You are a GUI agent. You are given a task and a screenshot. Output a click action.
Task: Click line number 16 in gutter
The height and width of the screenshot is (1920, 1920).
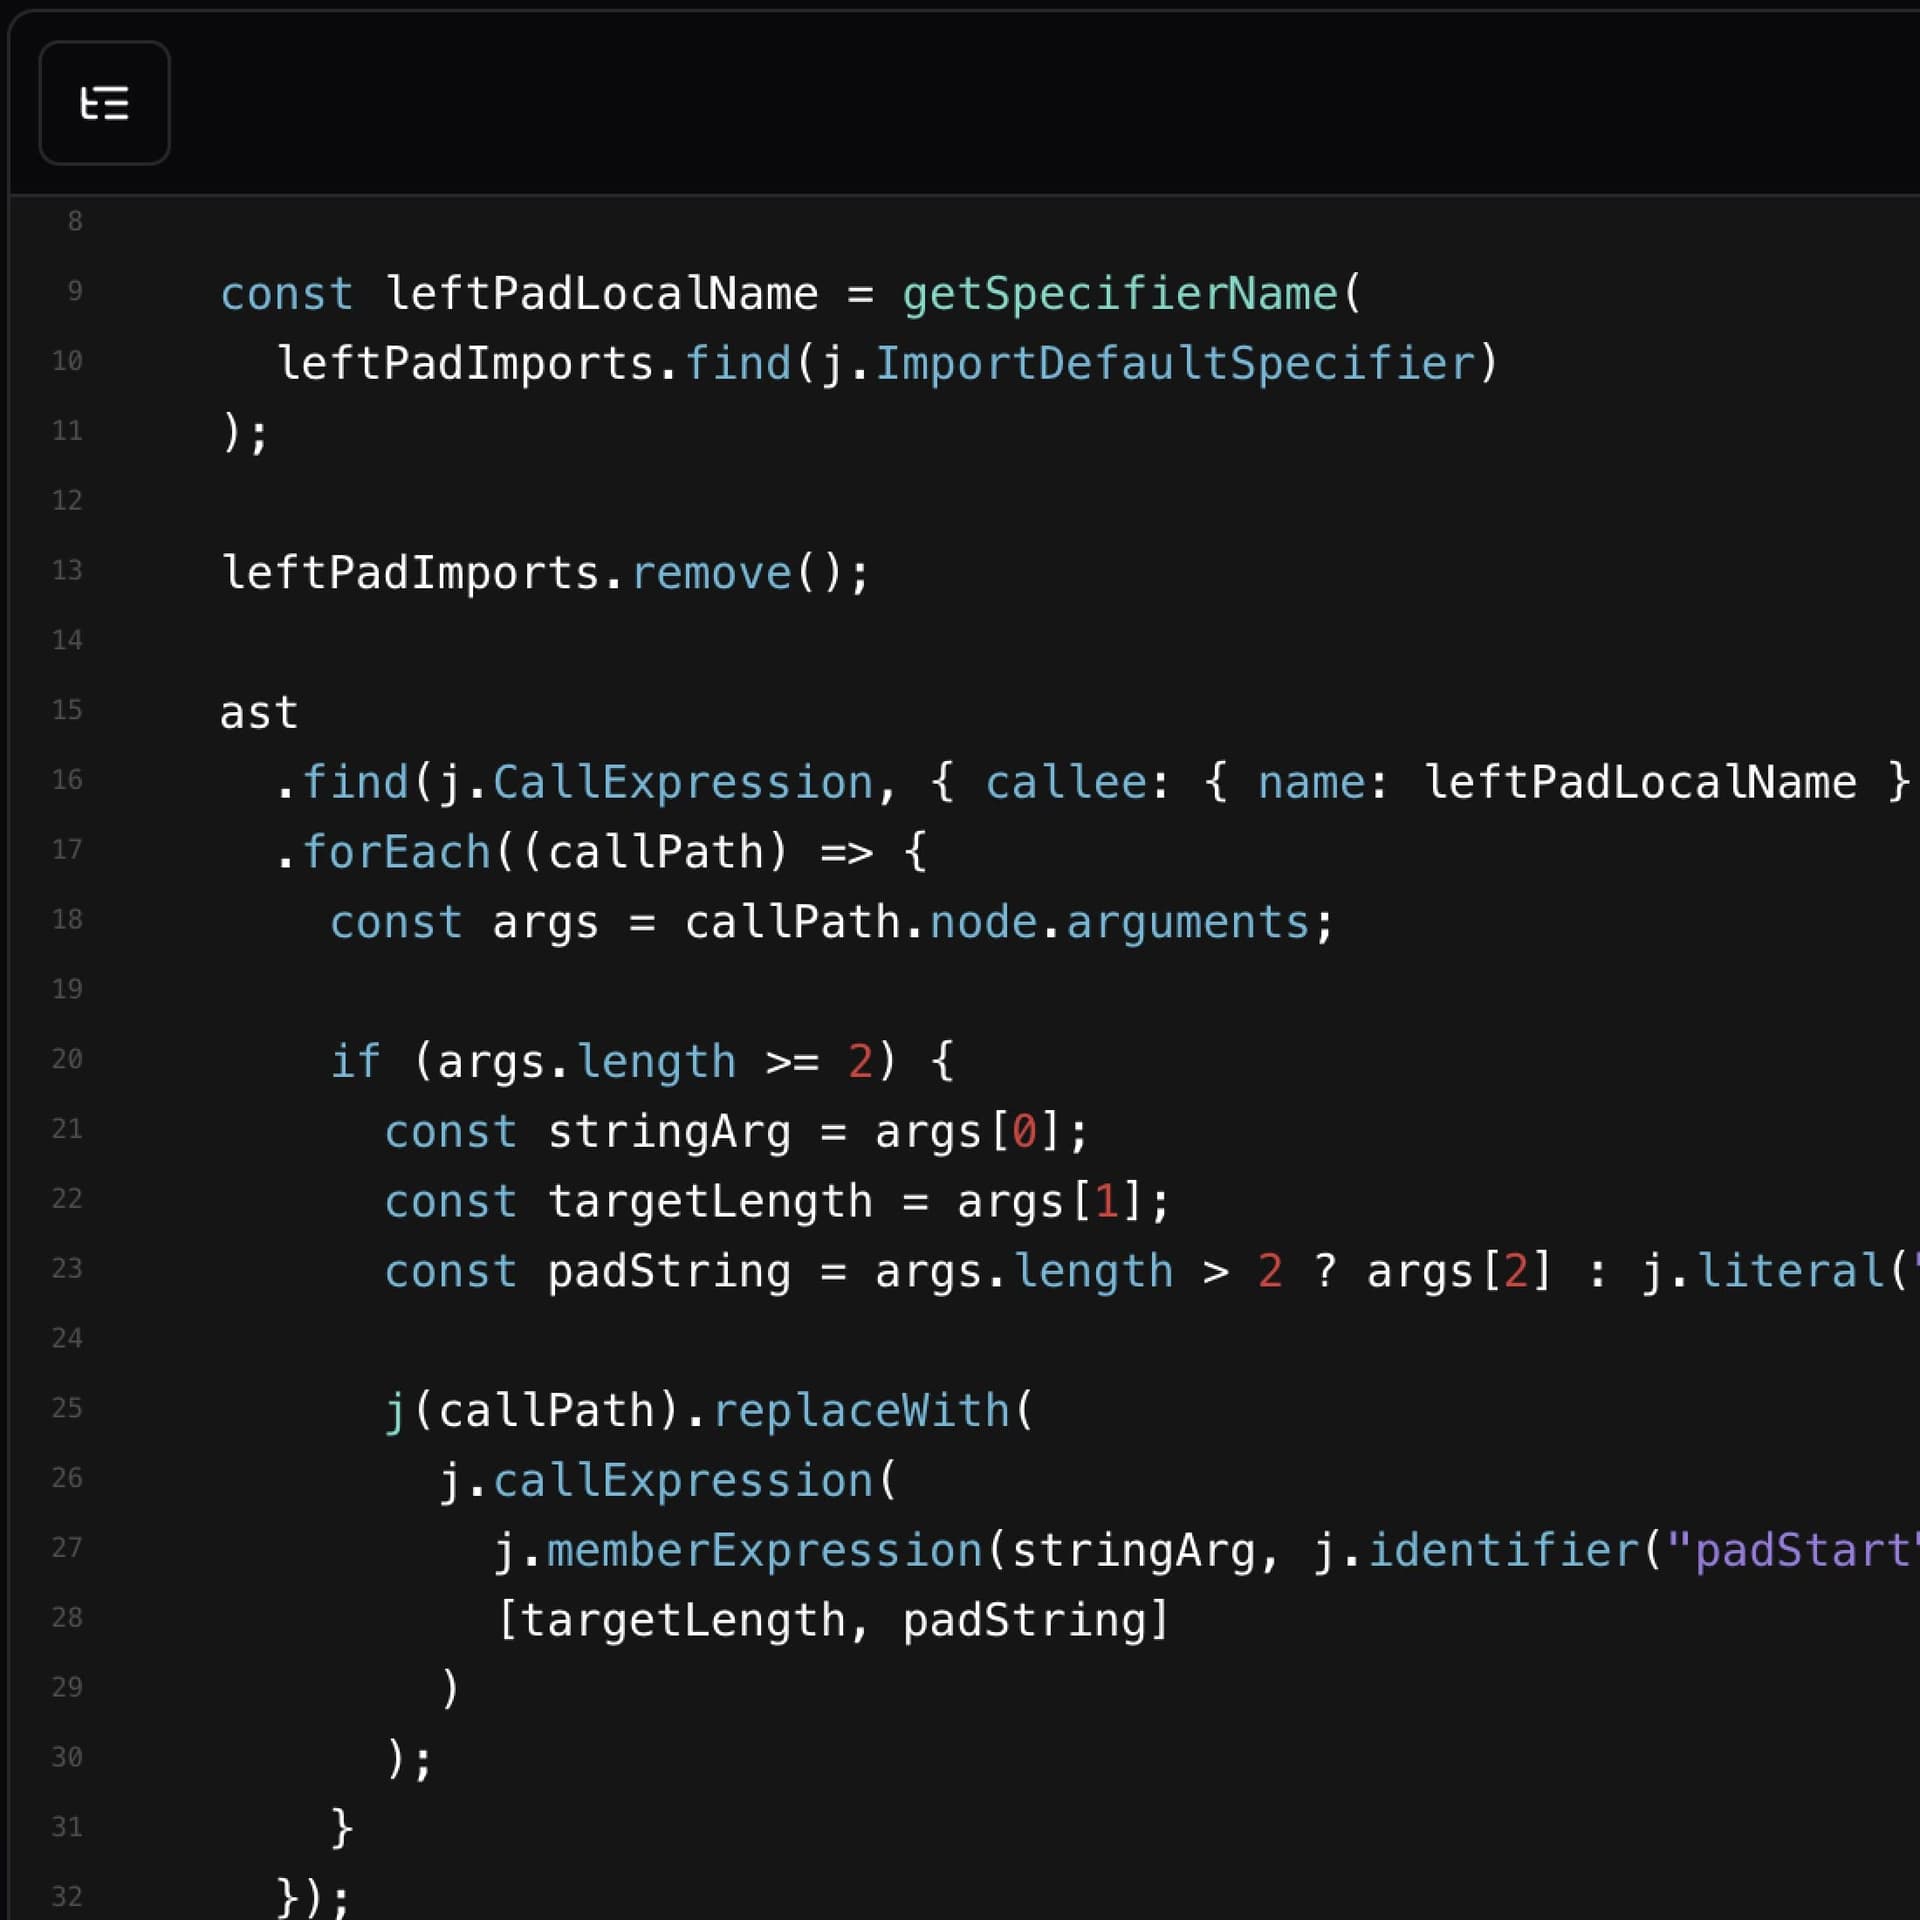tap(67, 780)
